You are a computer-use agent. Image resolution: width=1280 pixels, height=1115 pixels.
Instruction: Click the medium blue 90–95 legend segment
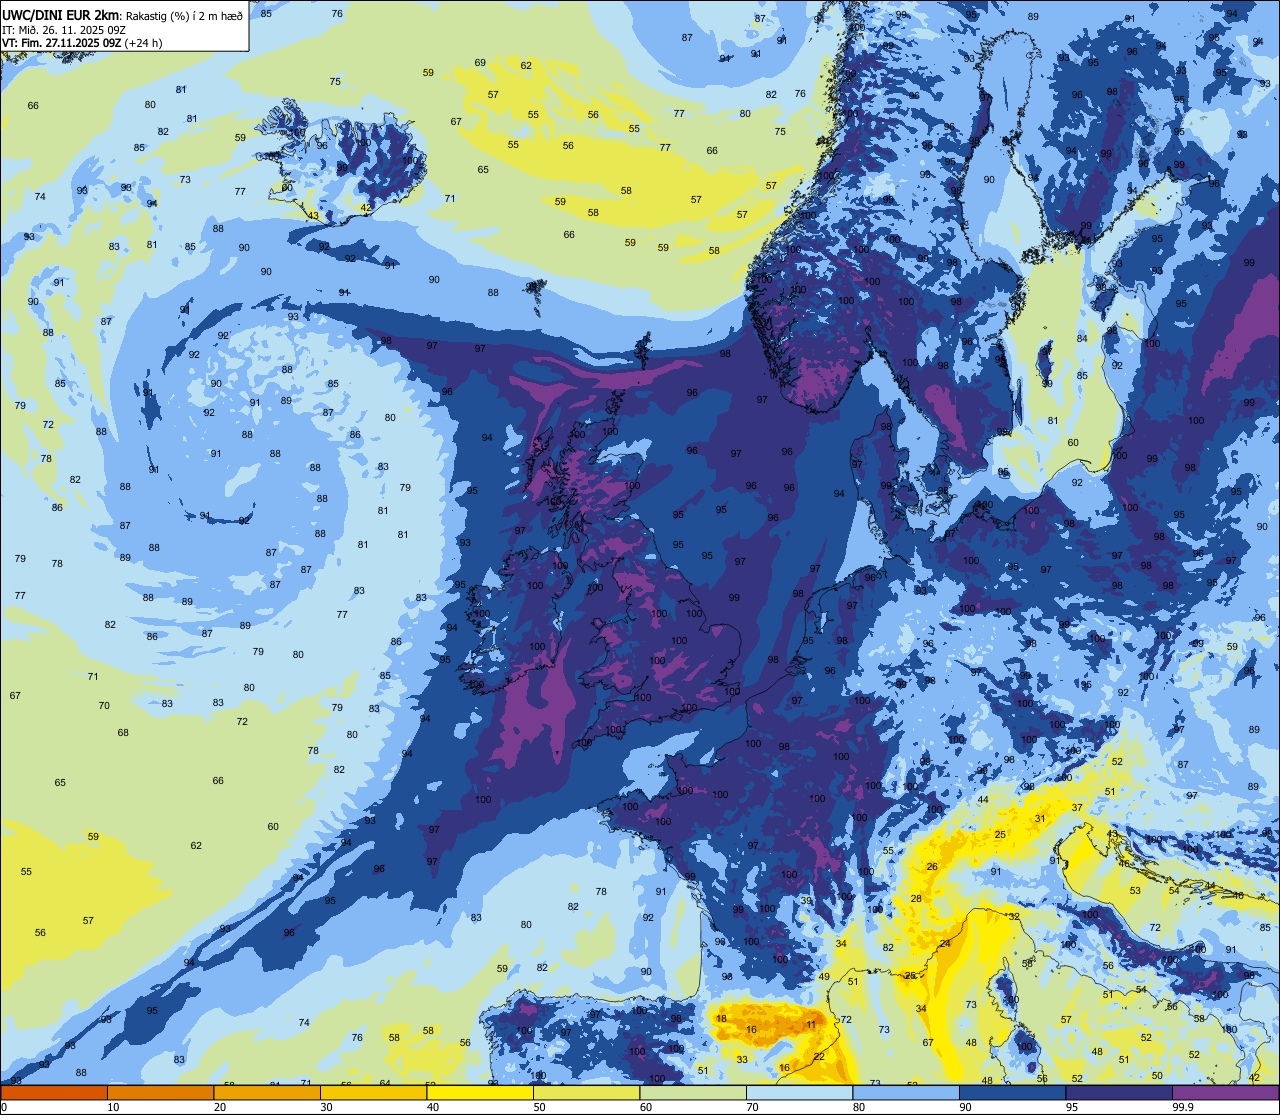[x=1012, y=1092]
